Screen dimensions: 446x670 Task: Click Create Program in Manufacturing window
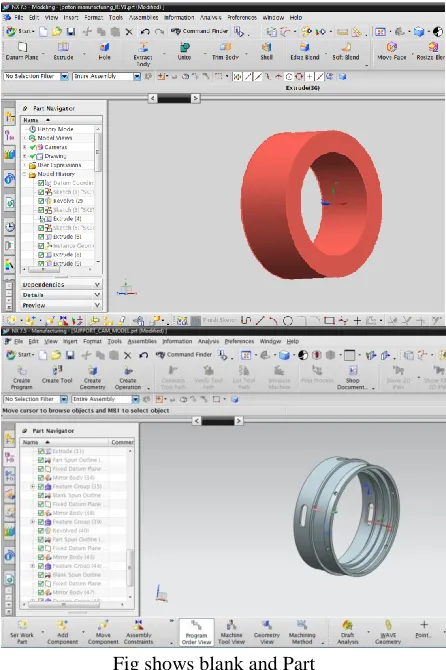click(21, 377)
